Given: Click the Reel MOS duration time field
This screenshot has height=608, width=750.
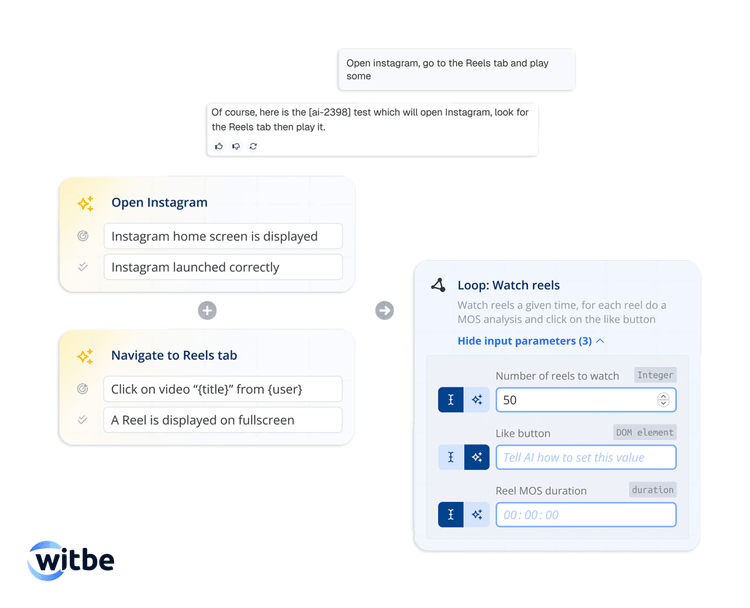Looking at the screenshot, I should 586,514.
